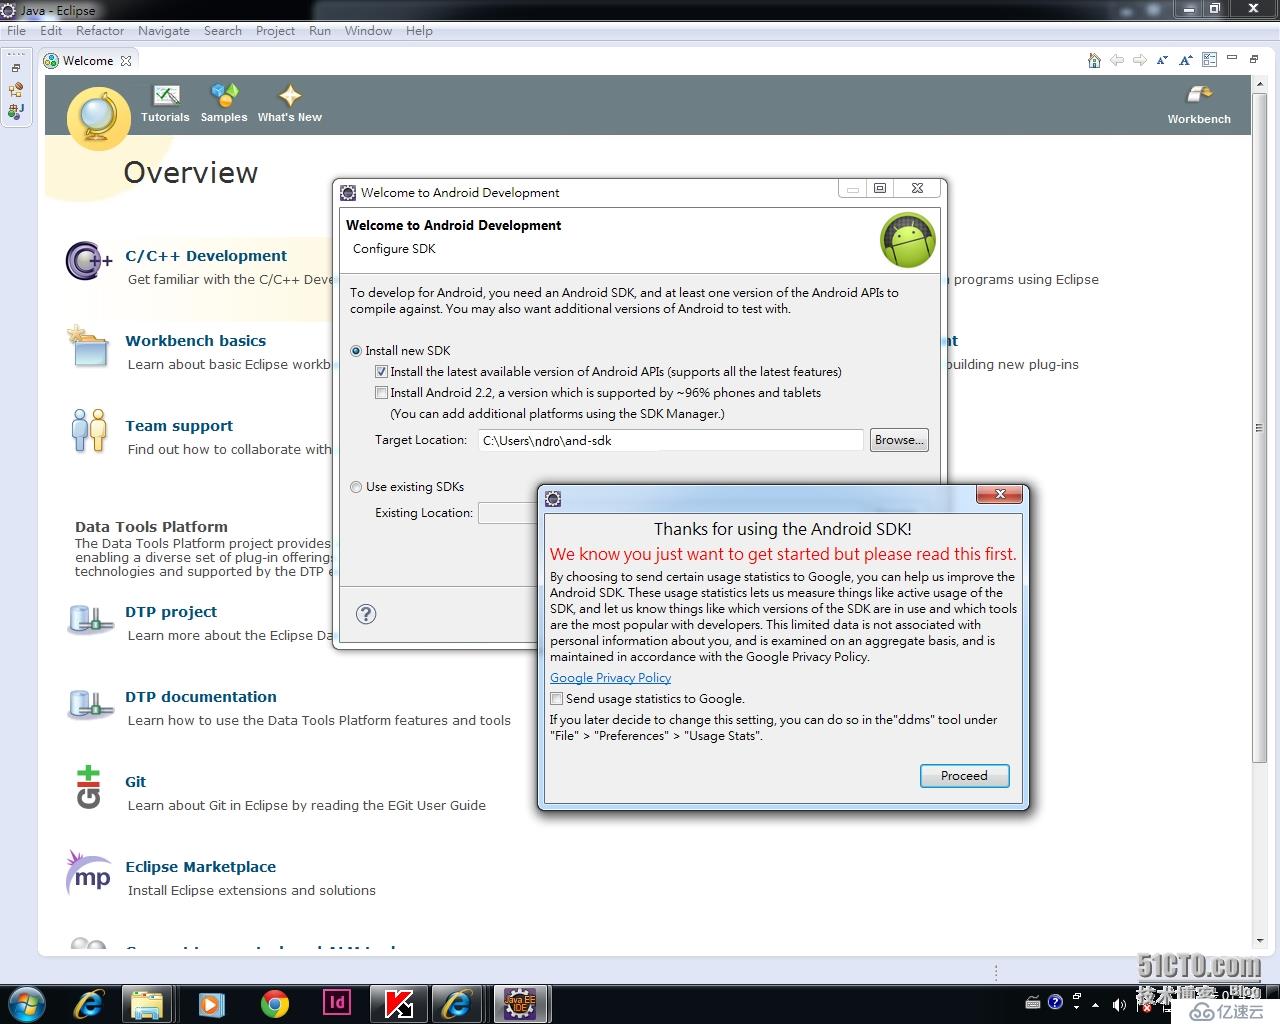
Task: Open the Run menu
Action: tap(320, 31)
